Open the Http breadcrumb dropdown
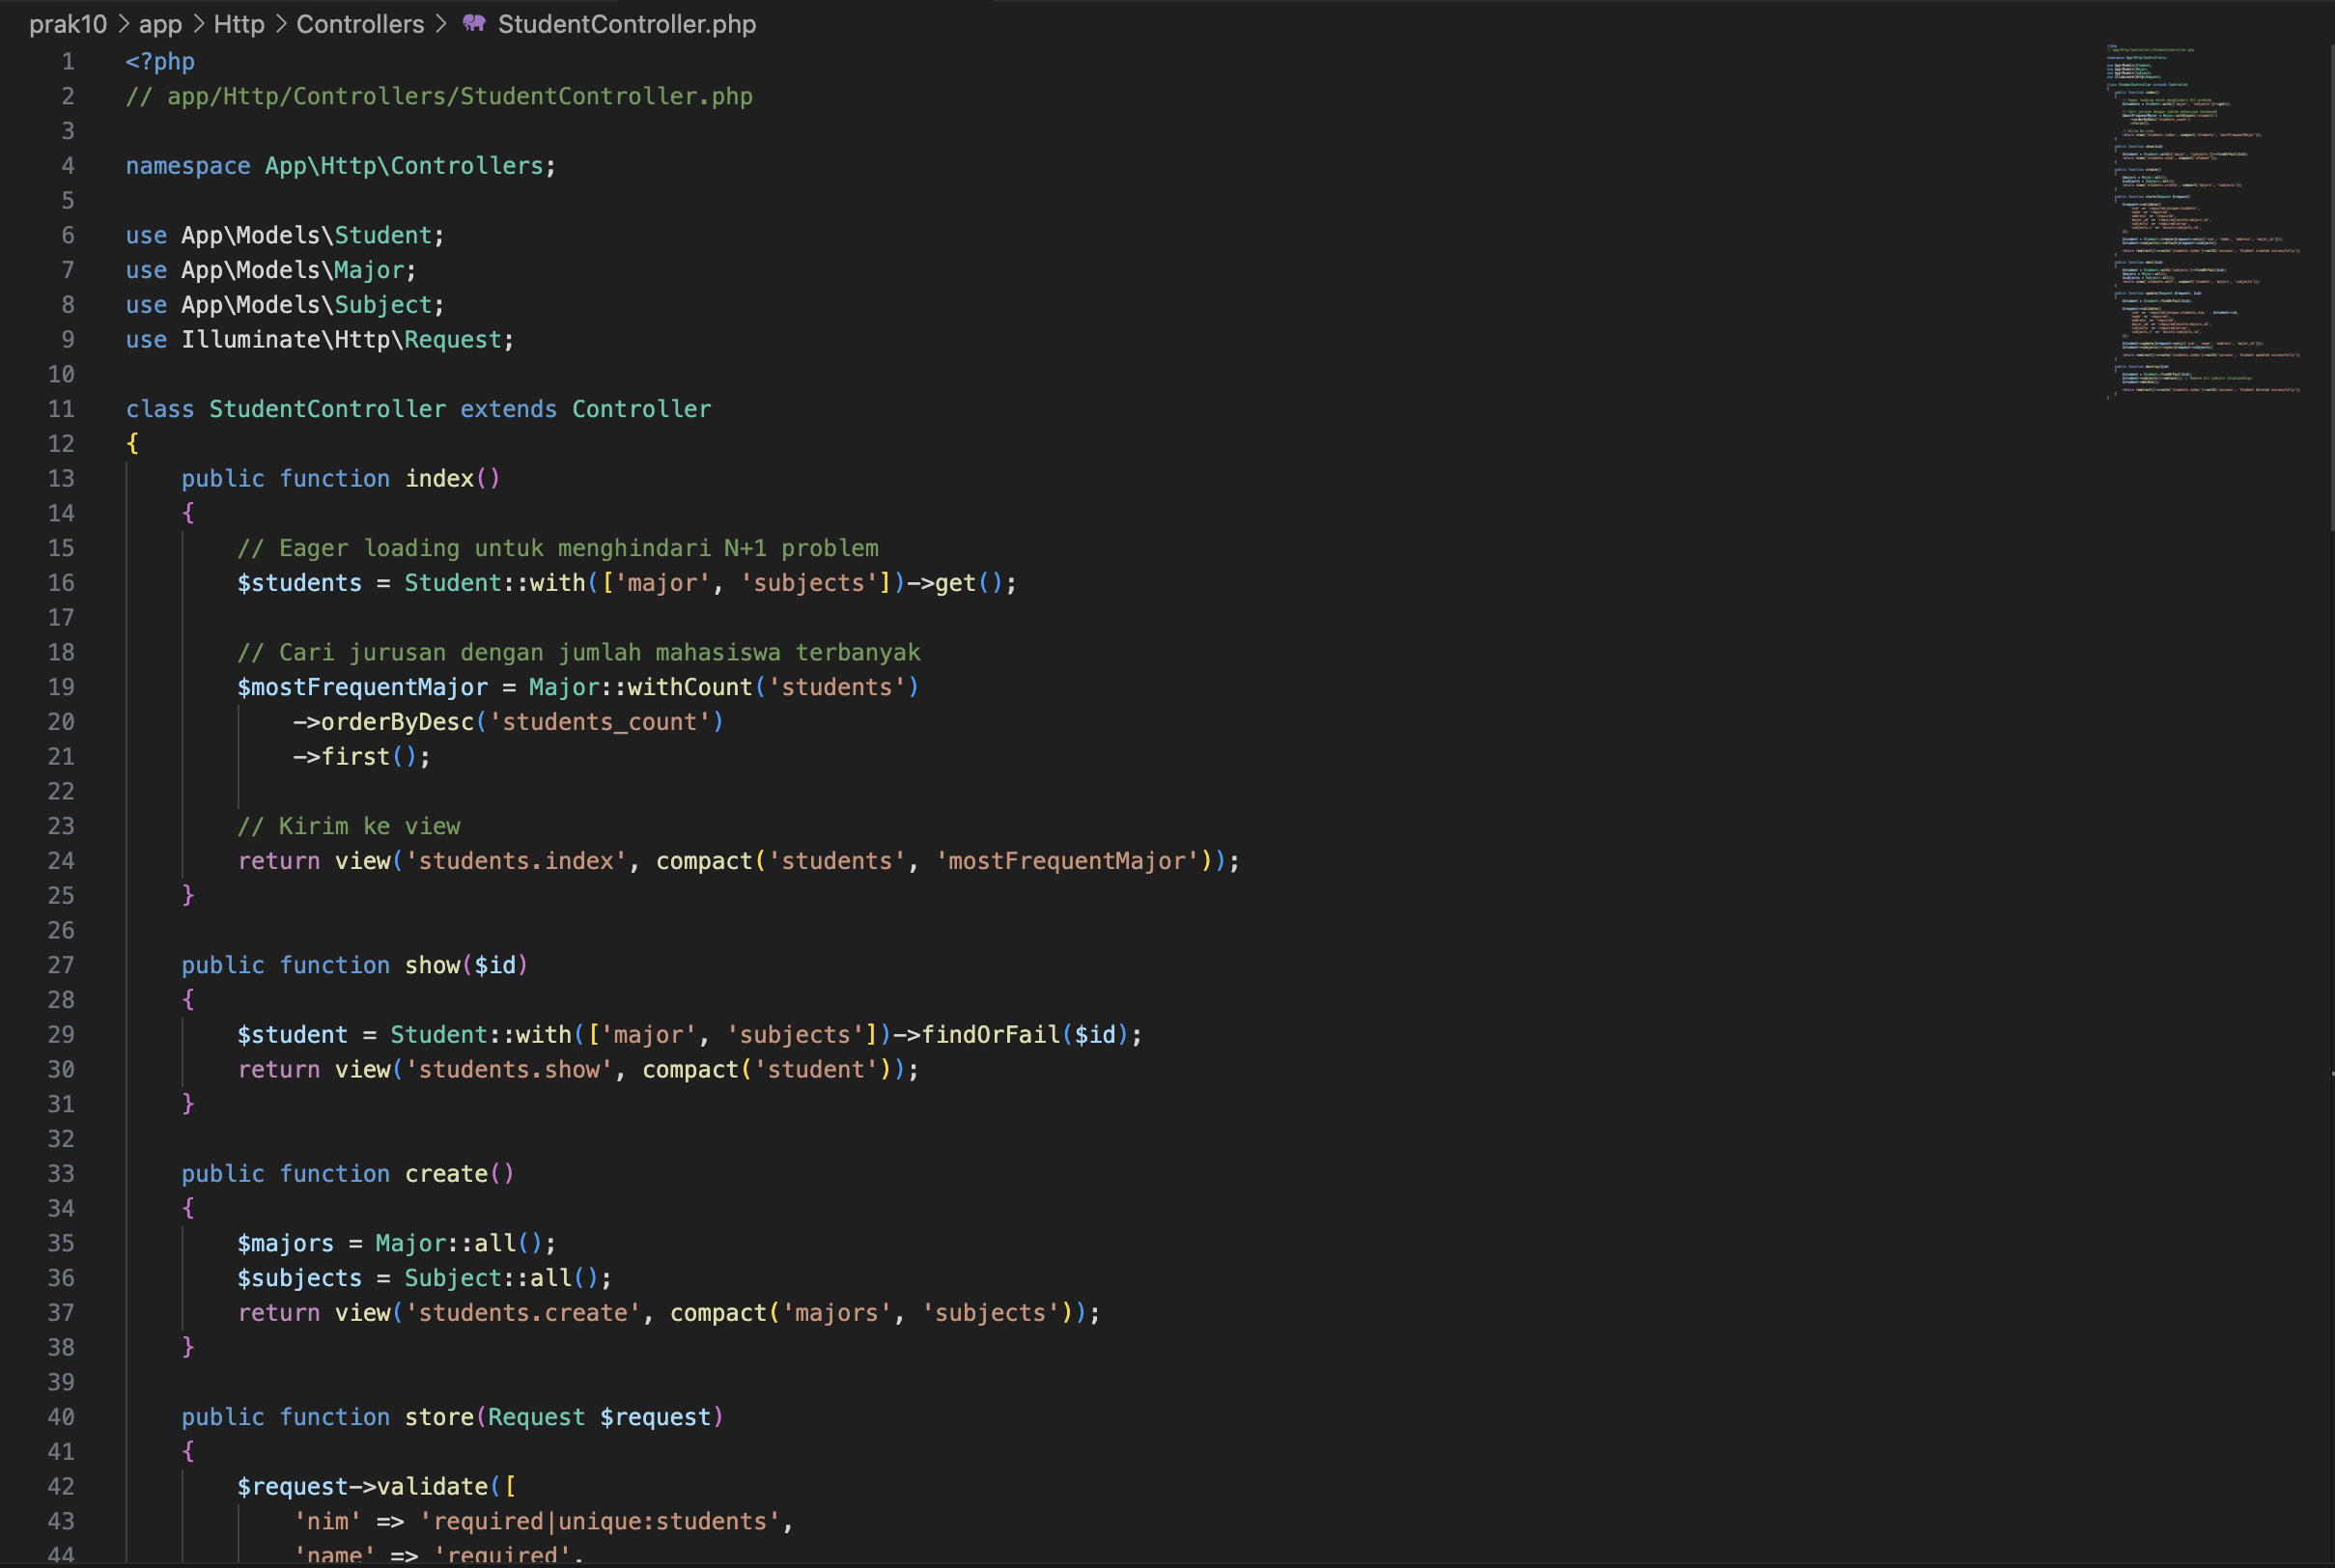The height and width of the screenshot is (1568, 2335). [x=238, y=24]
